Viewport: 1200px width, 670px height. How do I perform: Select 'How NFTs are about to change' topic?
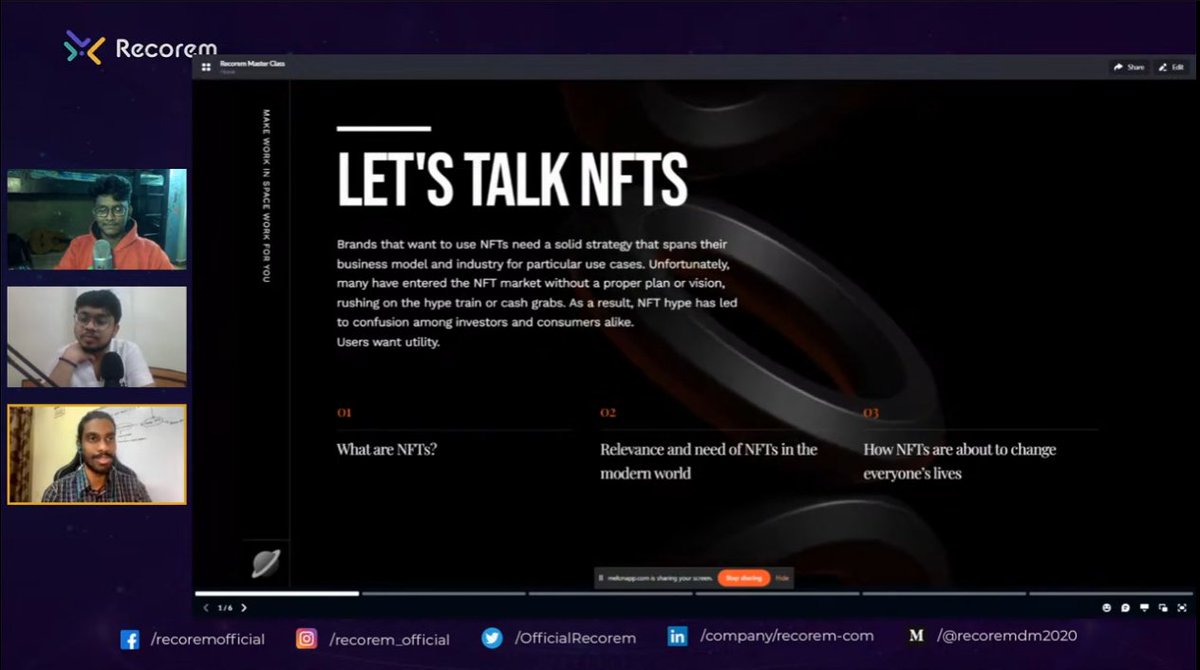[x=960, y=461]
